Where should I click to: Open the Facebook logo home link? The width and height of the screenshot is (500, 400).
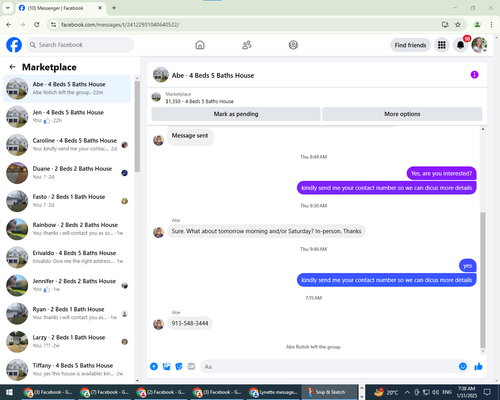[x=14, y=45]
